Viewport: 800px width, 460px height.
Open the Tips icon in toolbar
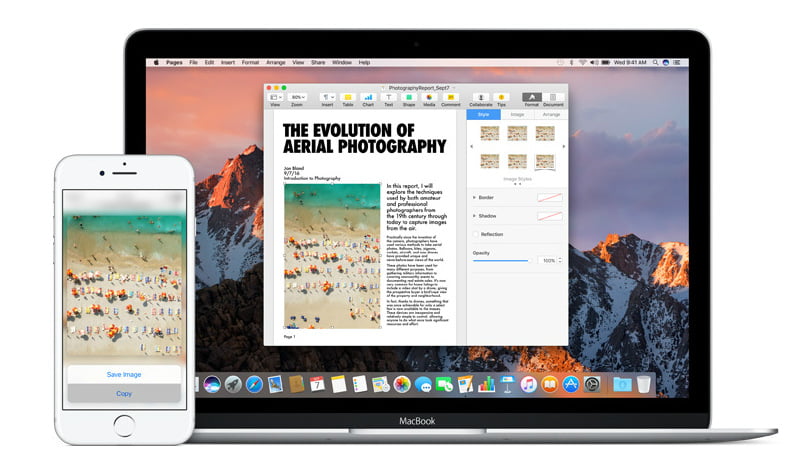pos(501,98)
